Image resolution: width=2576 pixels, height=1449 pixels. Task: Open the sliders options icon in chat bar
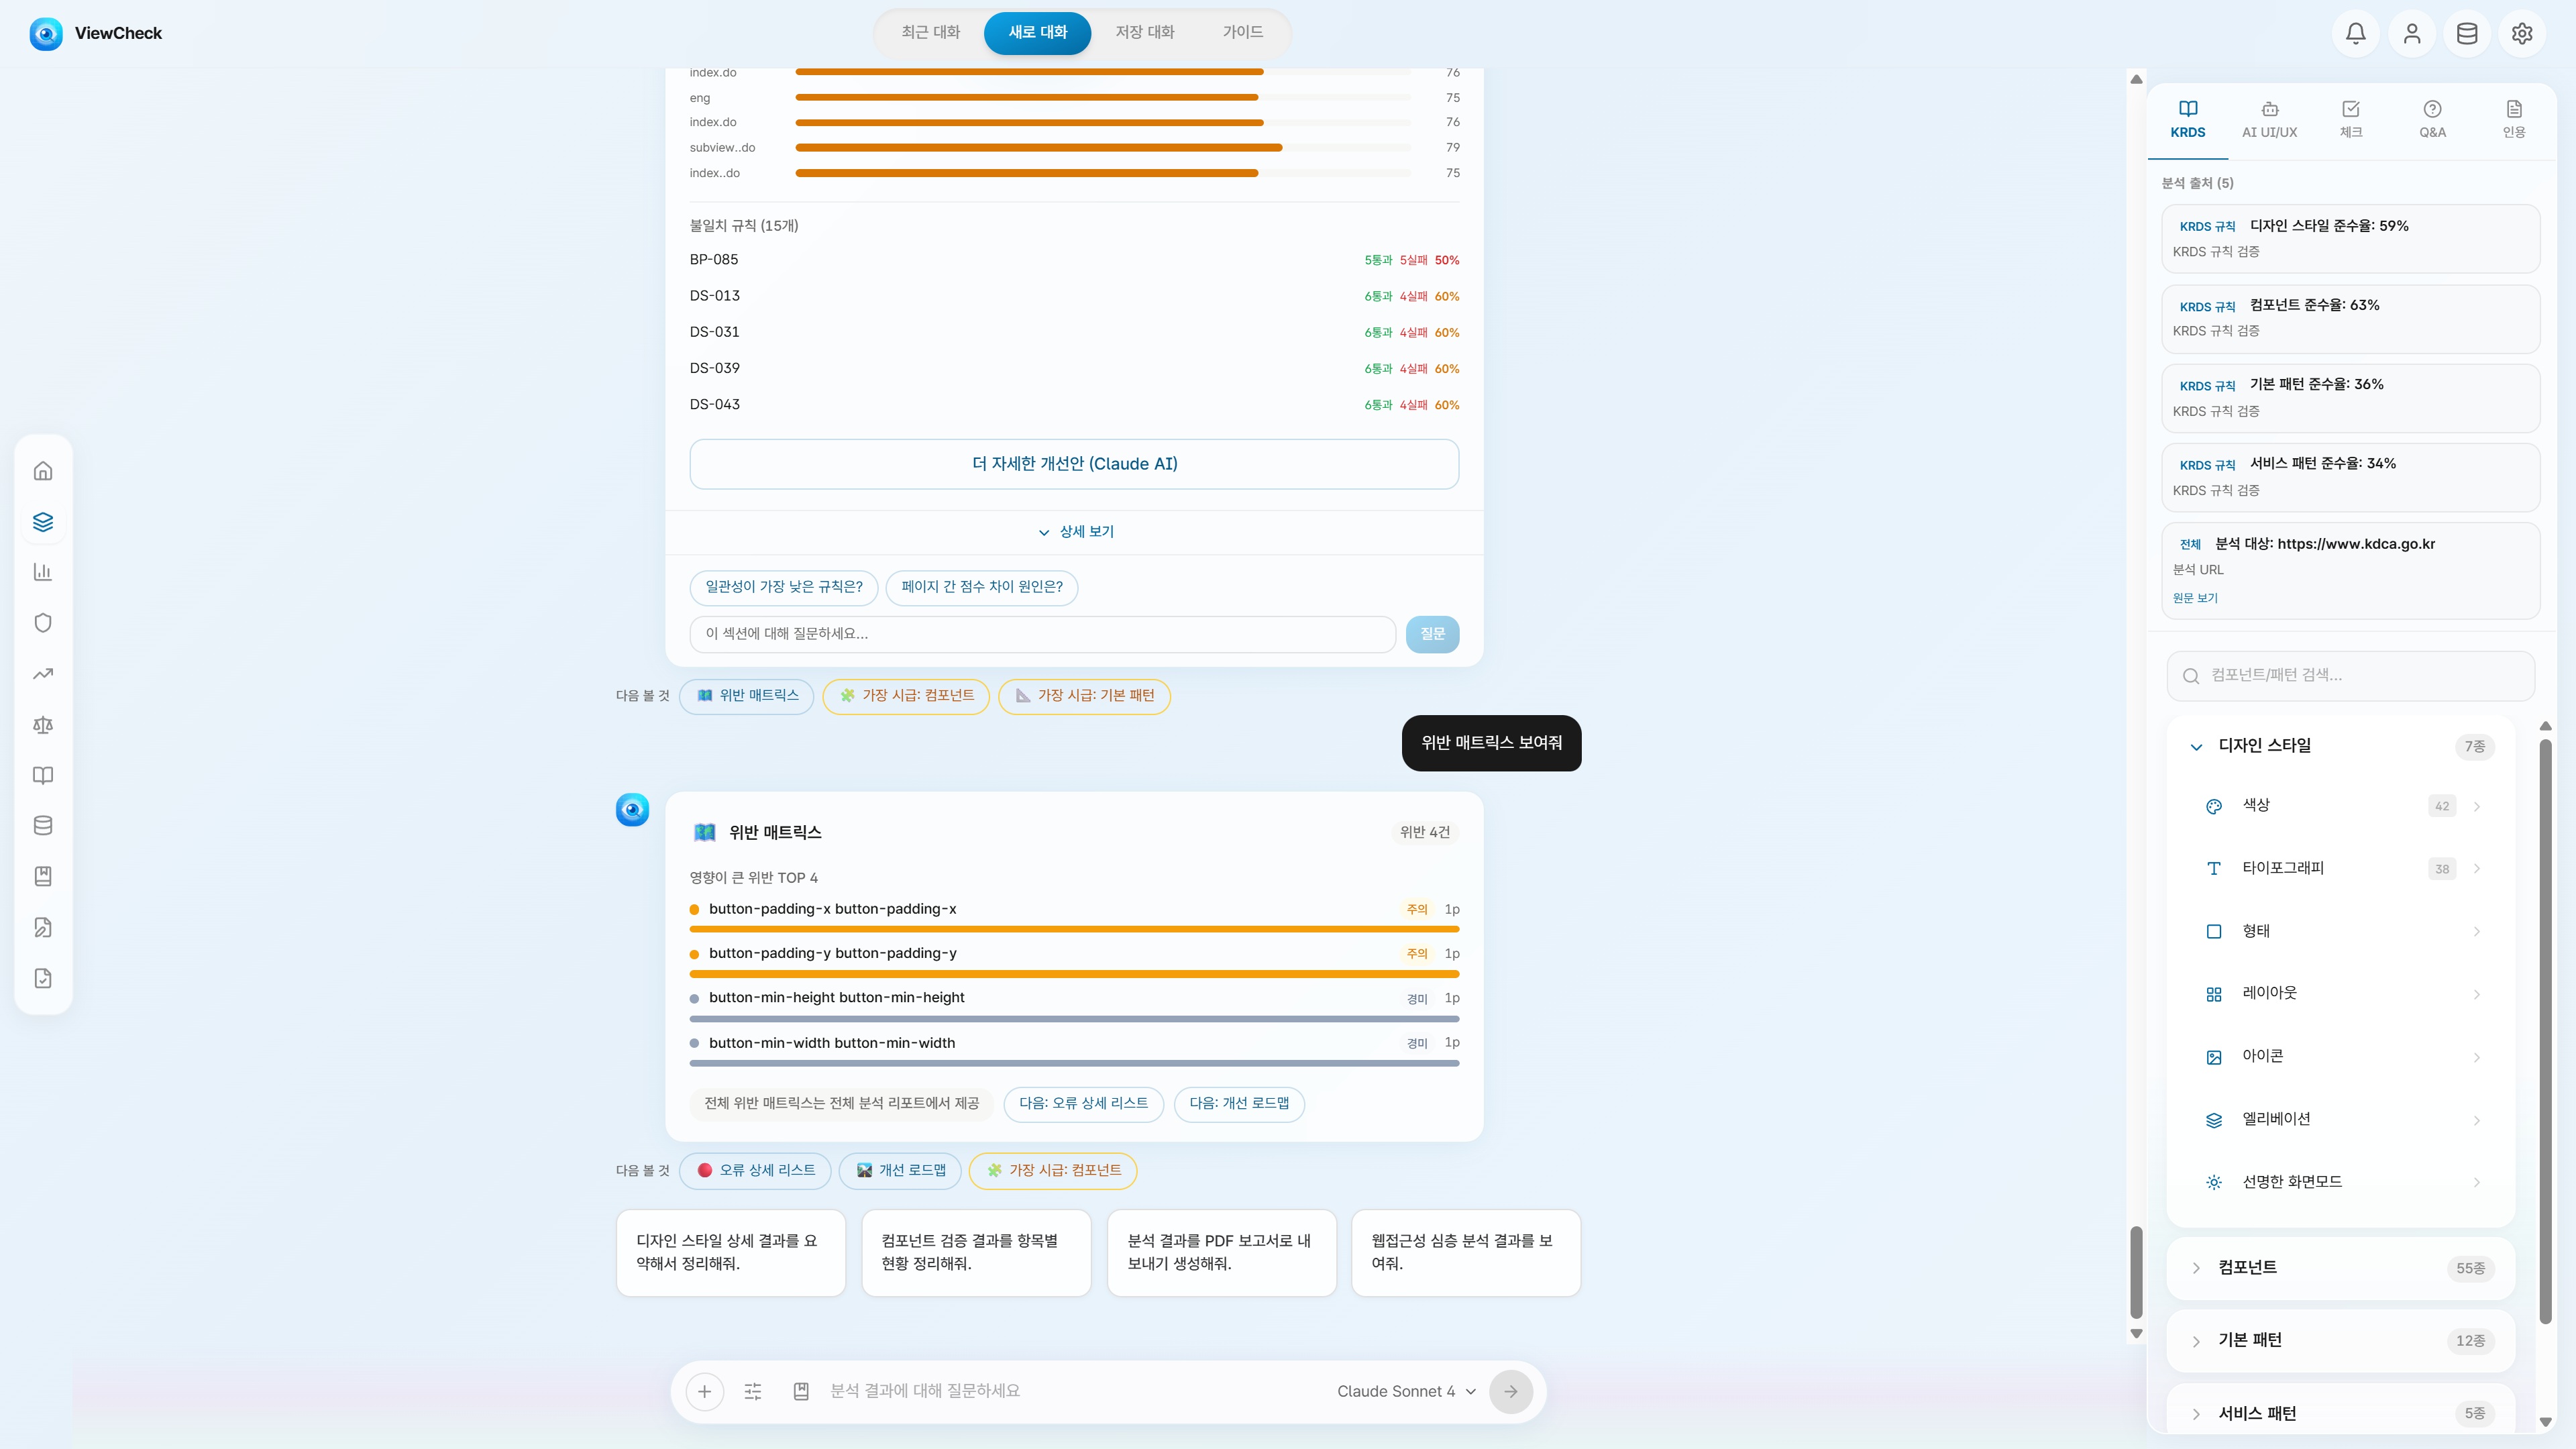(753, 1391)
